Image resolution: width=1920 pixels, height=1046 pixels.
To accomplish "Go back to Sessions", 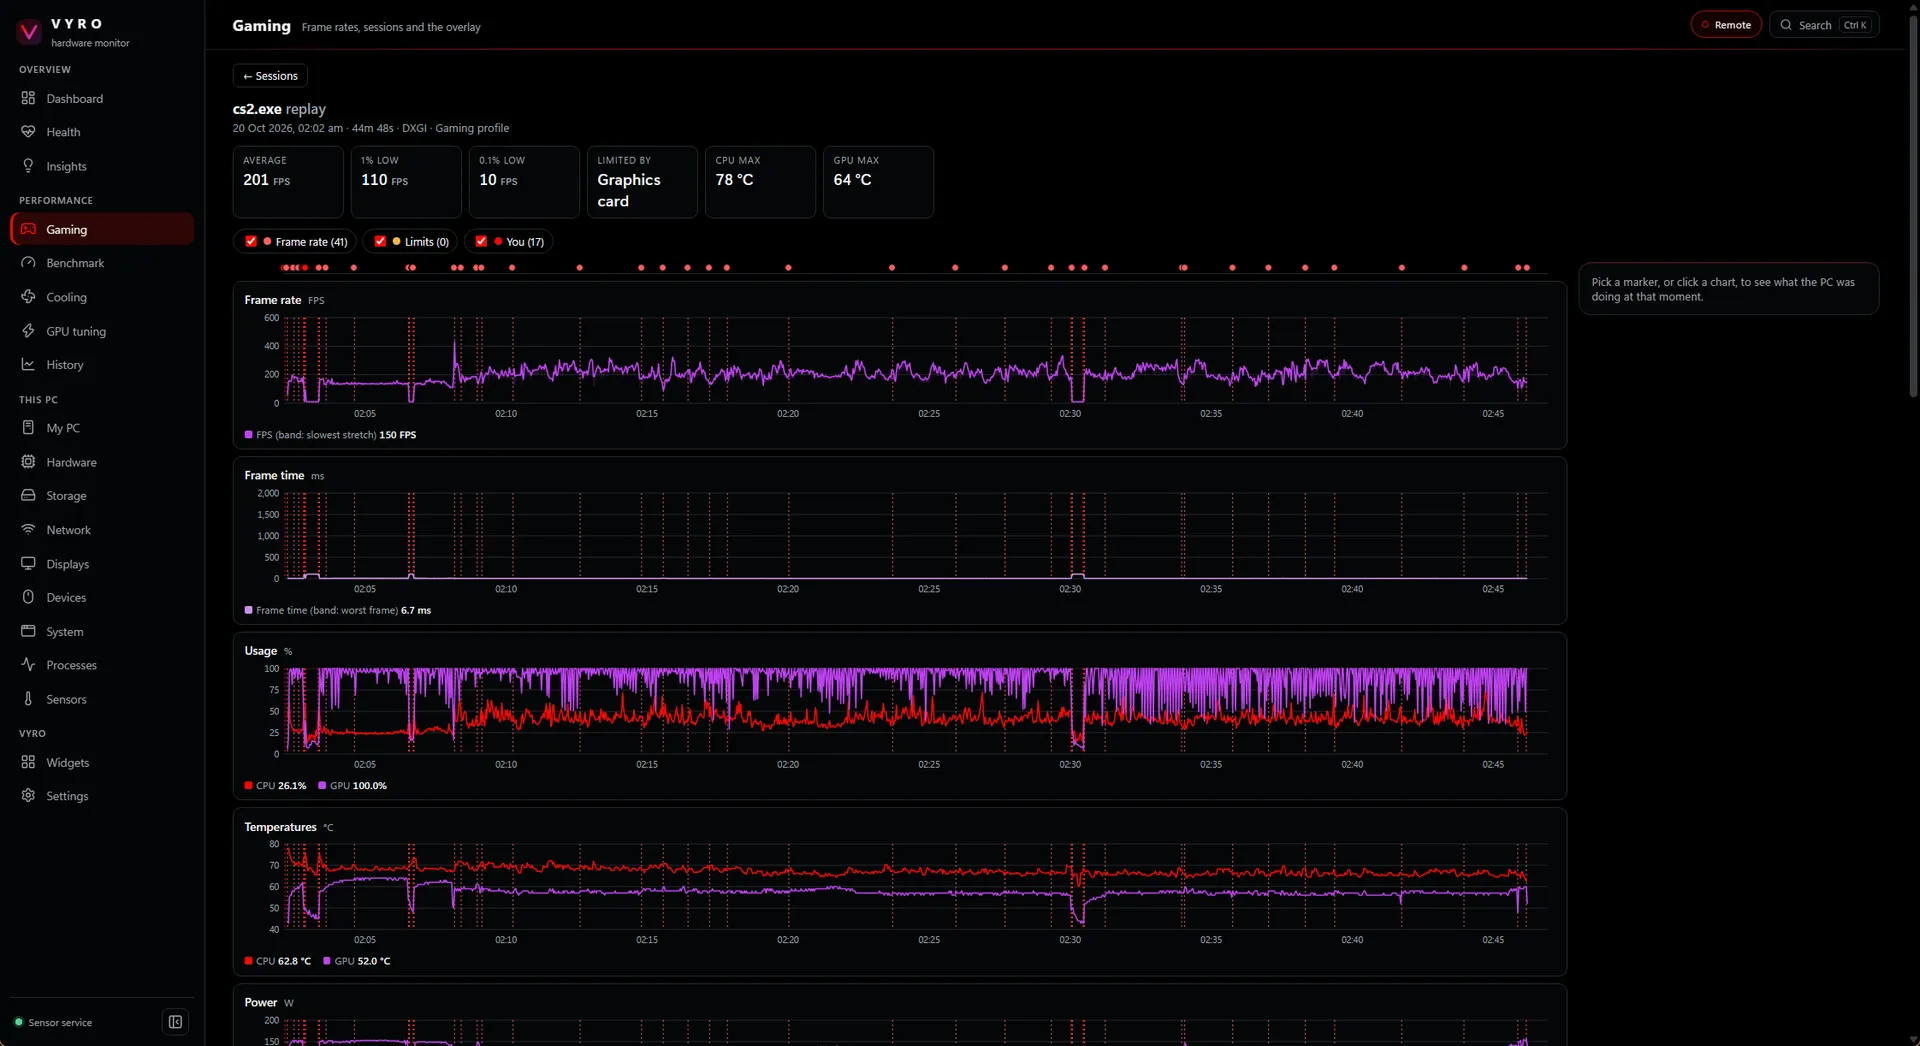I will pyautogui.click(x=270, y=76).
